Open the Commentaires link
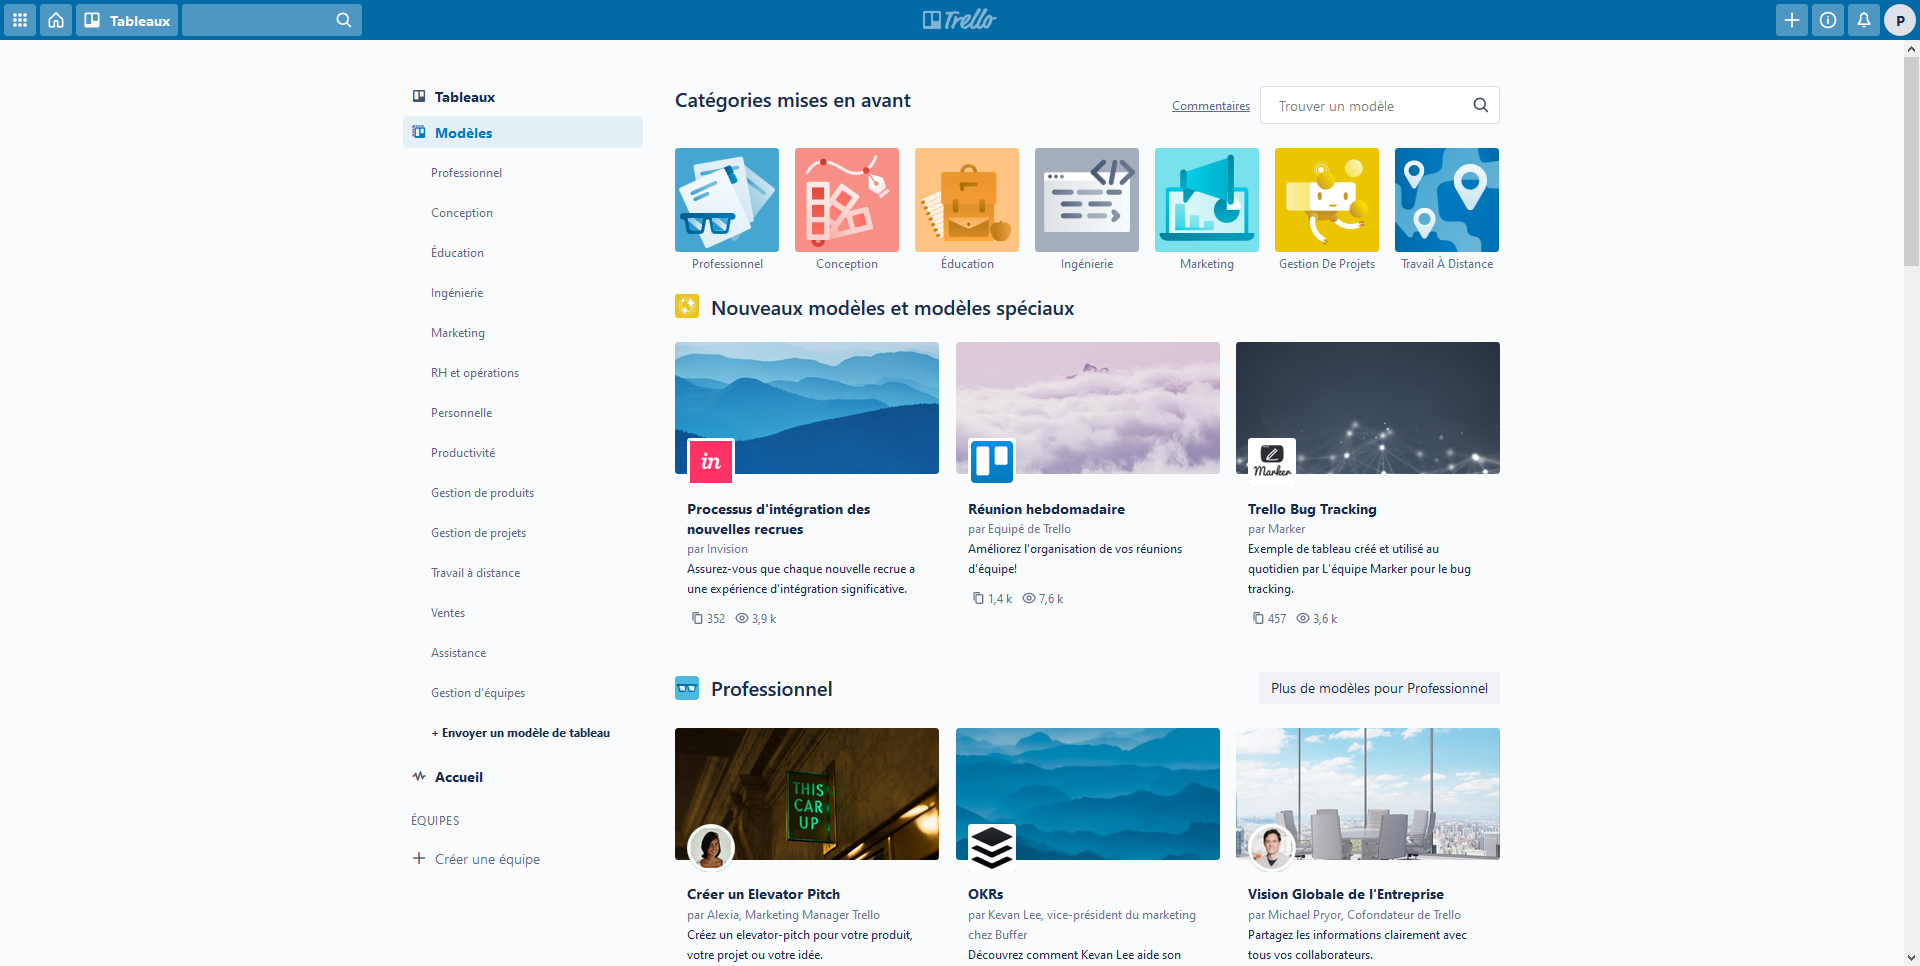This screenshot has width=1920, height=966. [x=1211, y=106]
